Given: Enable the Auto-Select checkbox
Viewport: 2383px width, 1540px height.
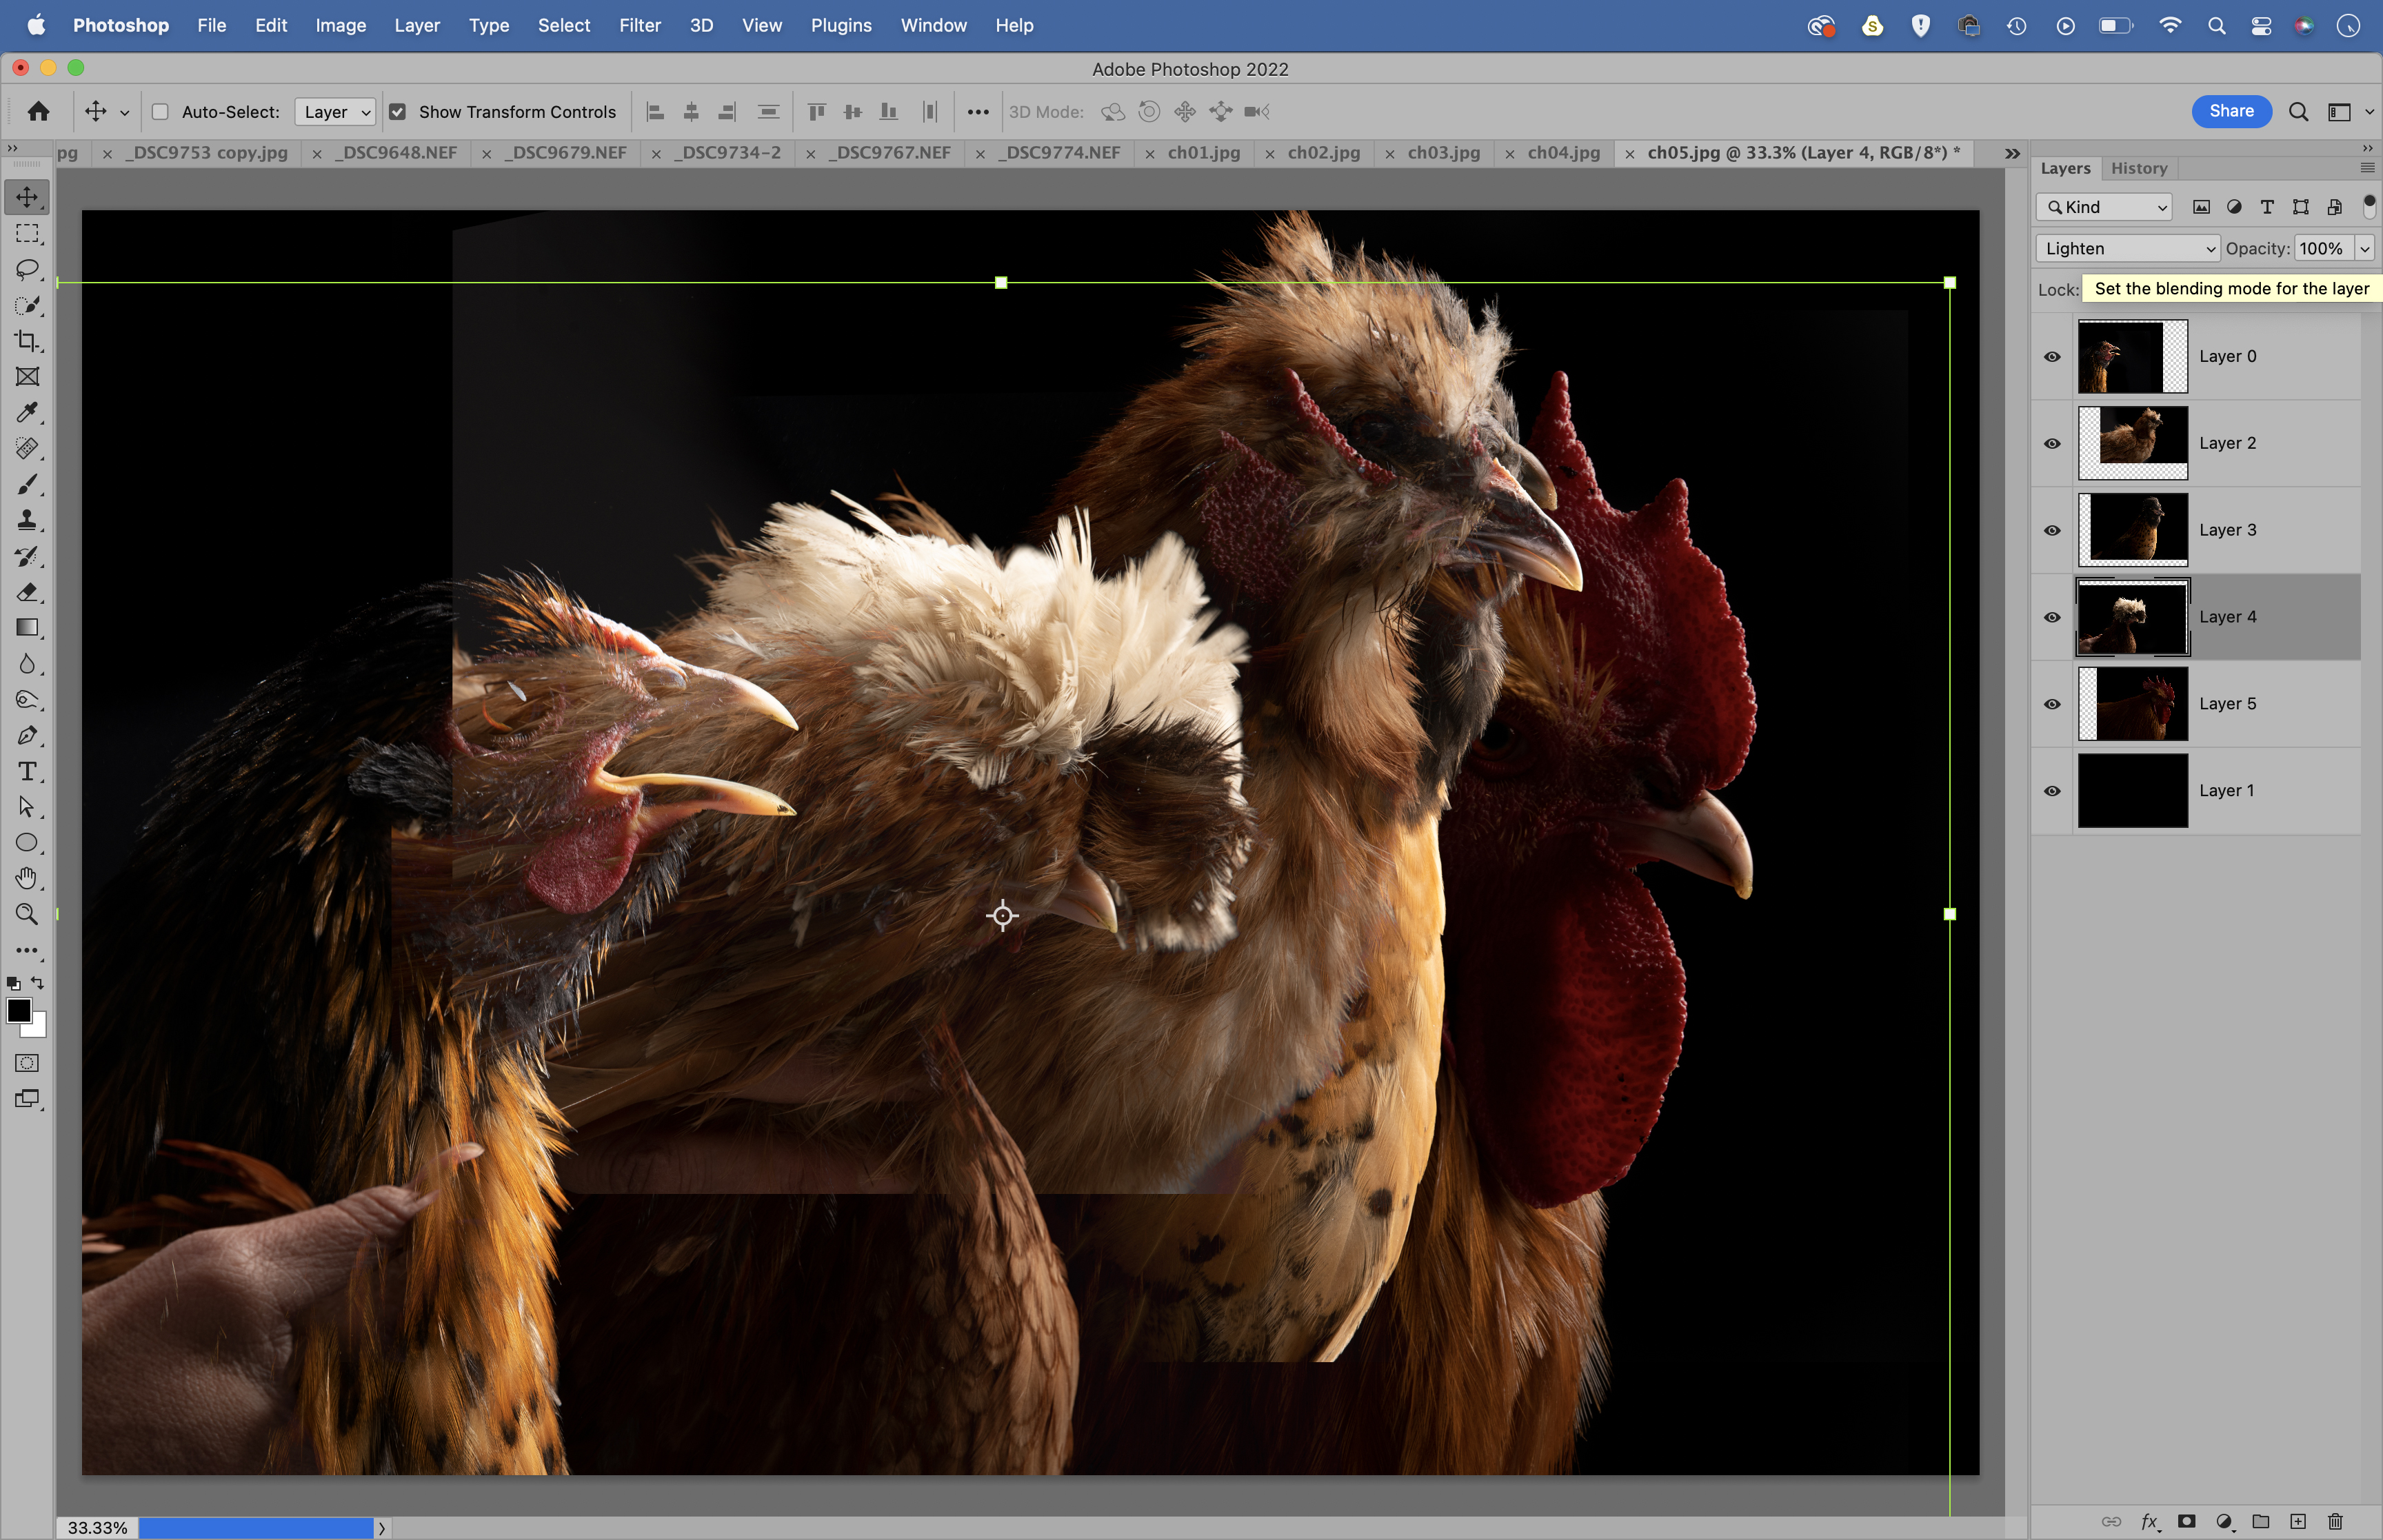Looking at the screenshot, I should 160,112.
